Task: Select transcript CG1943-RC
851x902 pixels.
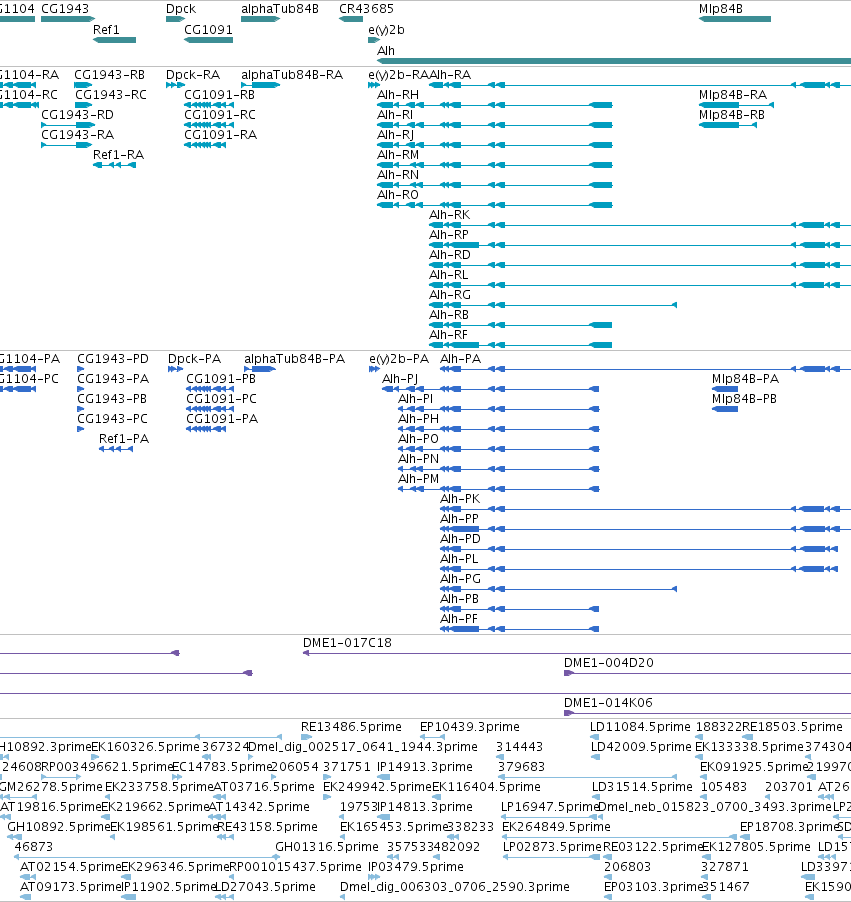Action: coord(83,105)
